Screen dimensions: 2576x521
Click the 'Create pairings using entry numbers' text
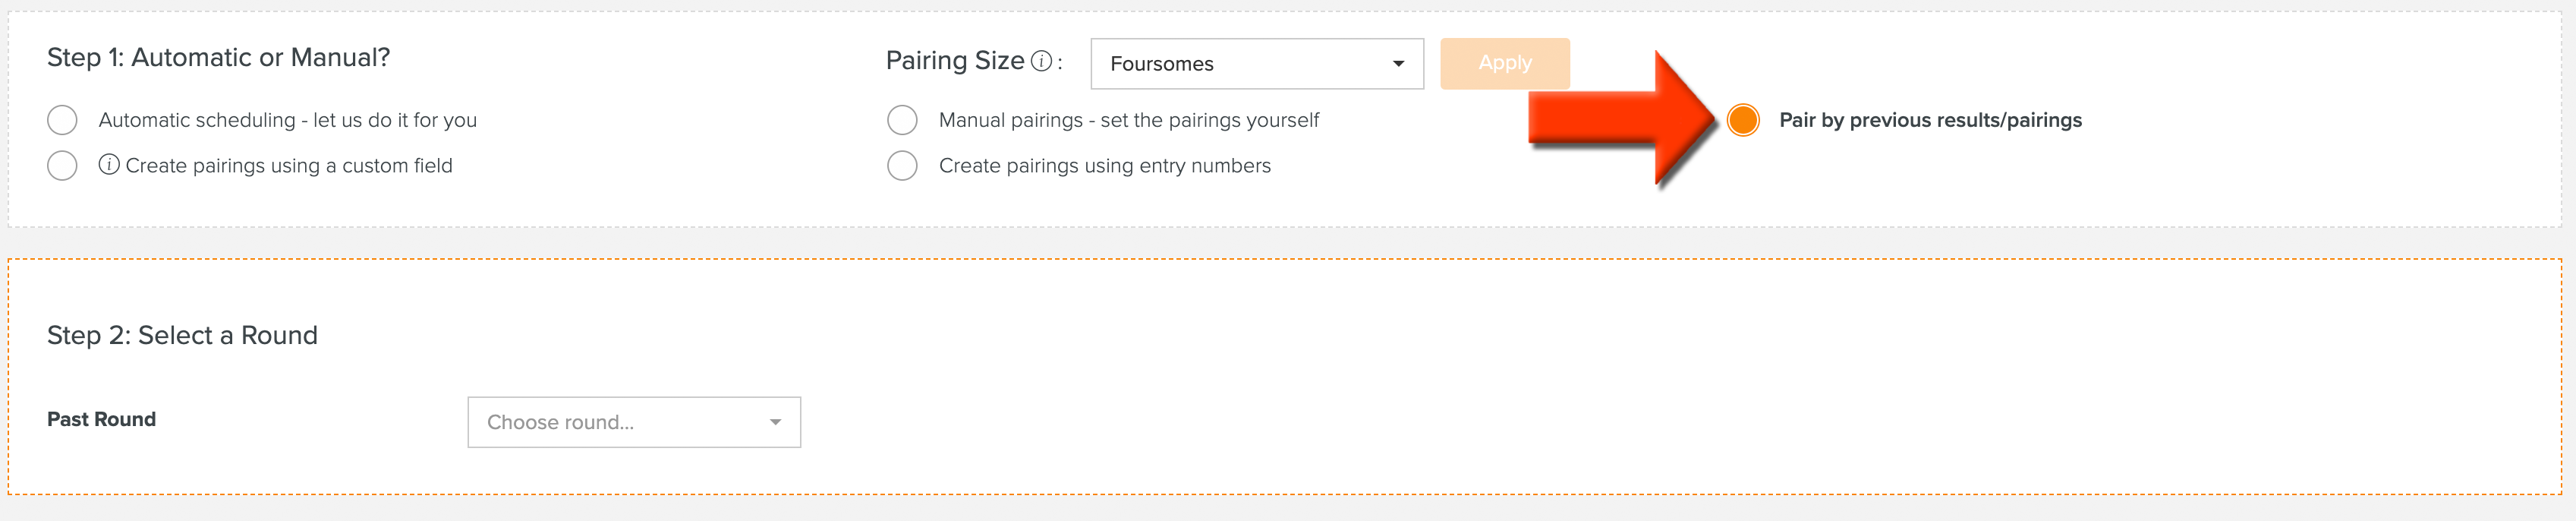[1105, 166]
